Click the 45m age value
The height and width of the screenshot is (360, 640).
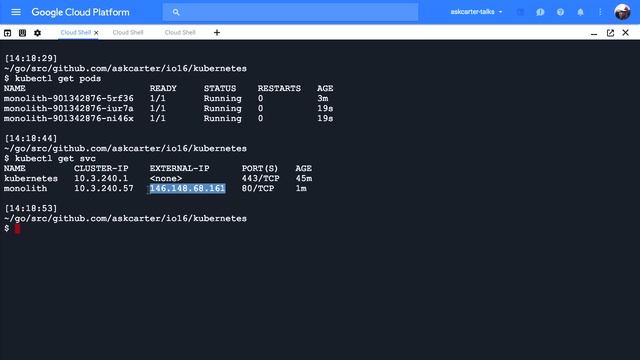[304, 178]
